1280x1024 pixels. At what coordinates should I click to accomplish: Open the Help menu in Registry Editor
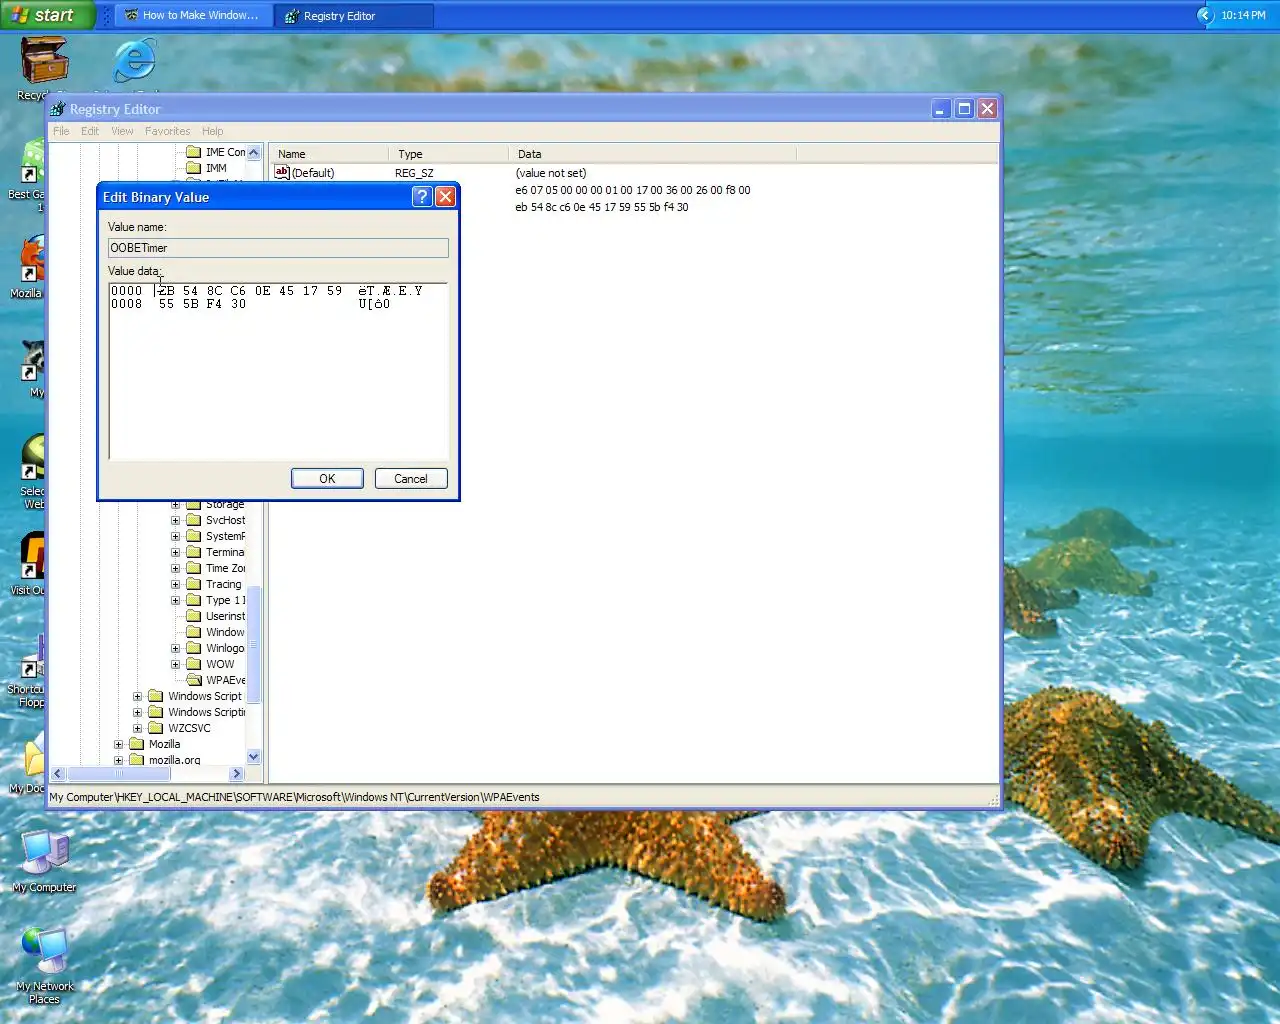pos(212,131)
